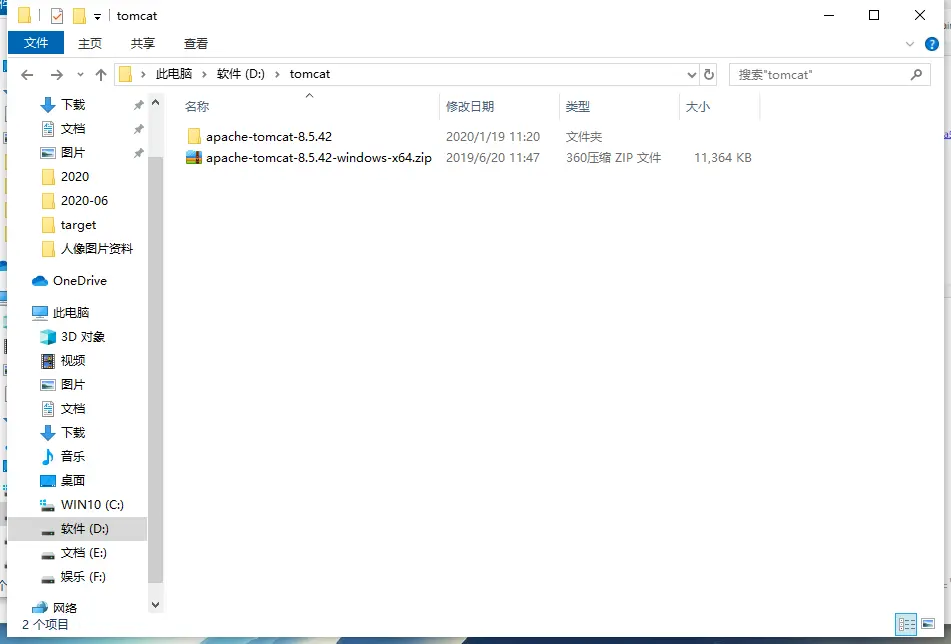Click the refresh button in address bar
Image resolution: width=951 pixels, height=644 pixels.
tap(708, 75)
